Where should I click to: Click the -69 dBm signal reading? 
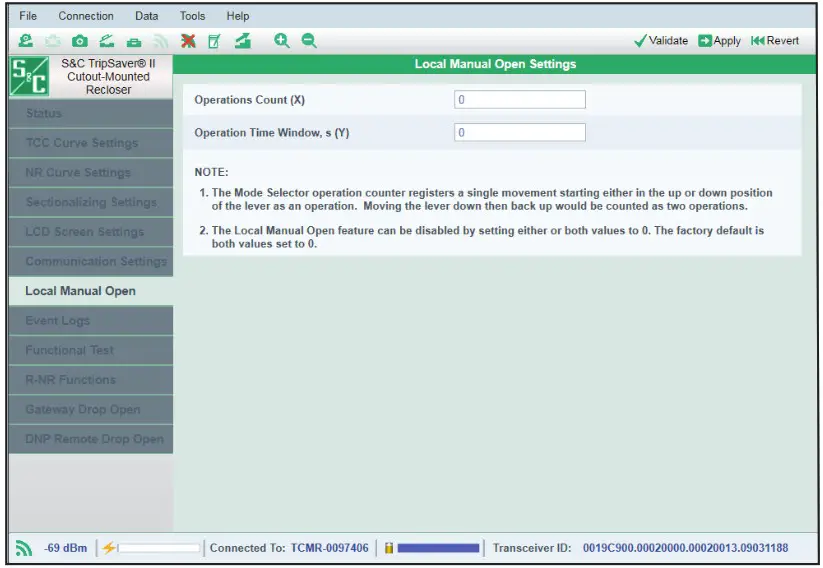(66, 548)
